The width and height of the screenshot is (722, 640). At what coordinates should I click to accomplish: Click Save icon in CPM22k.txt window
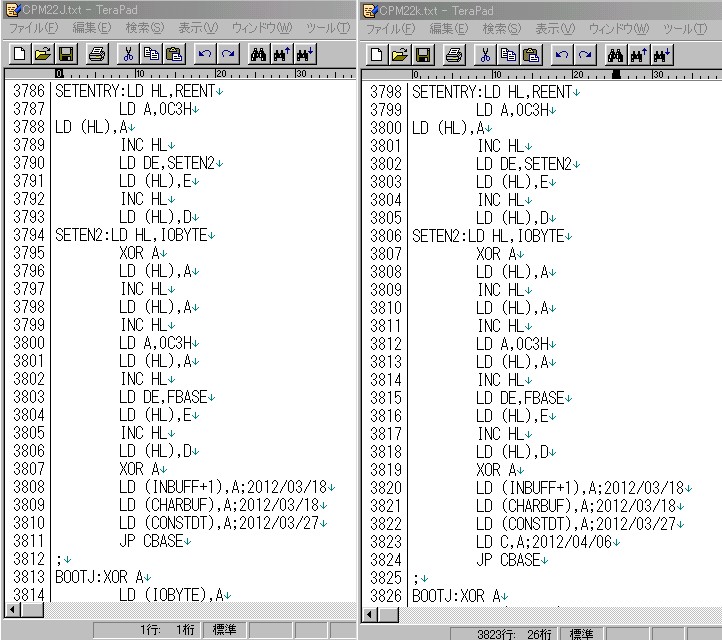pyautogui.click(x=423, y=55)
